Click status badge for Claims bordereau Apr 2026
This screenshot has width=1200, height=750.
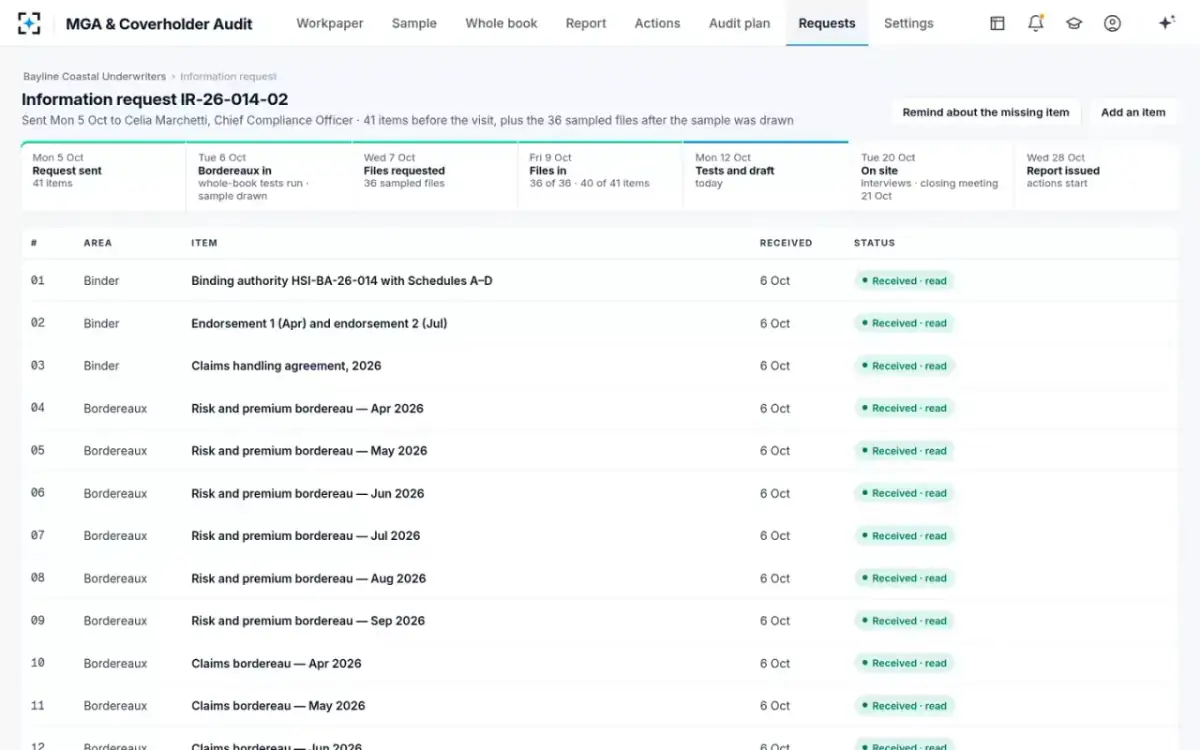click(x=904, y=663)
